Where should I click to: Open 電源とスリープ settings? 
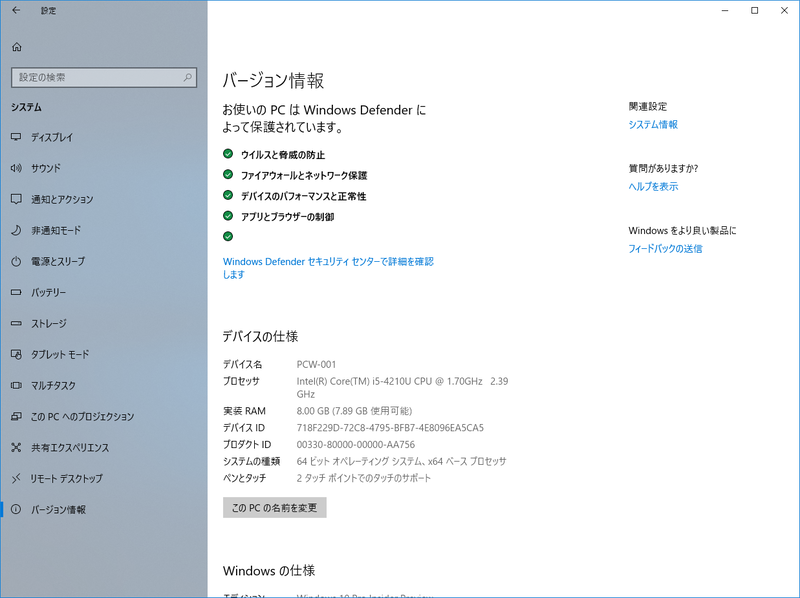104,261
